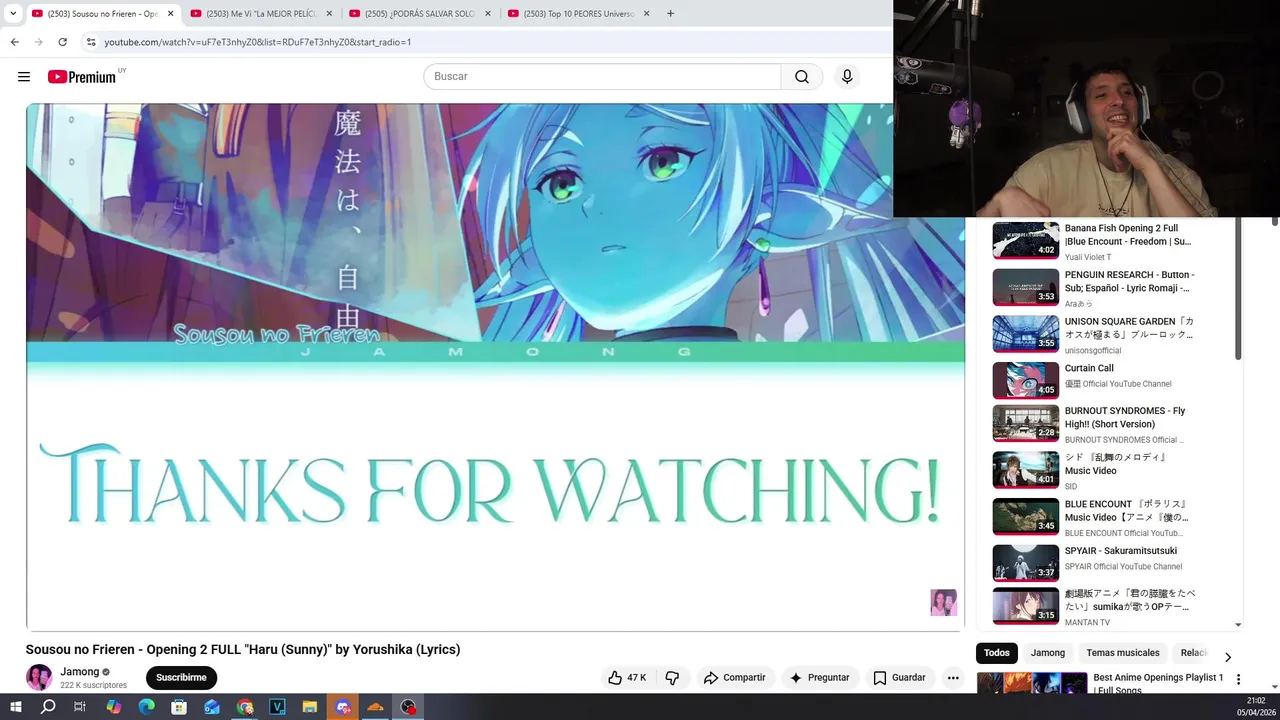Open Discord icon in taskbar

(x=343, y=707)
